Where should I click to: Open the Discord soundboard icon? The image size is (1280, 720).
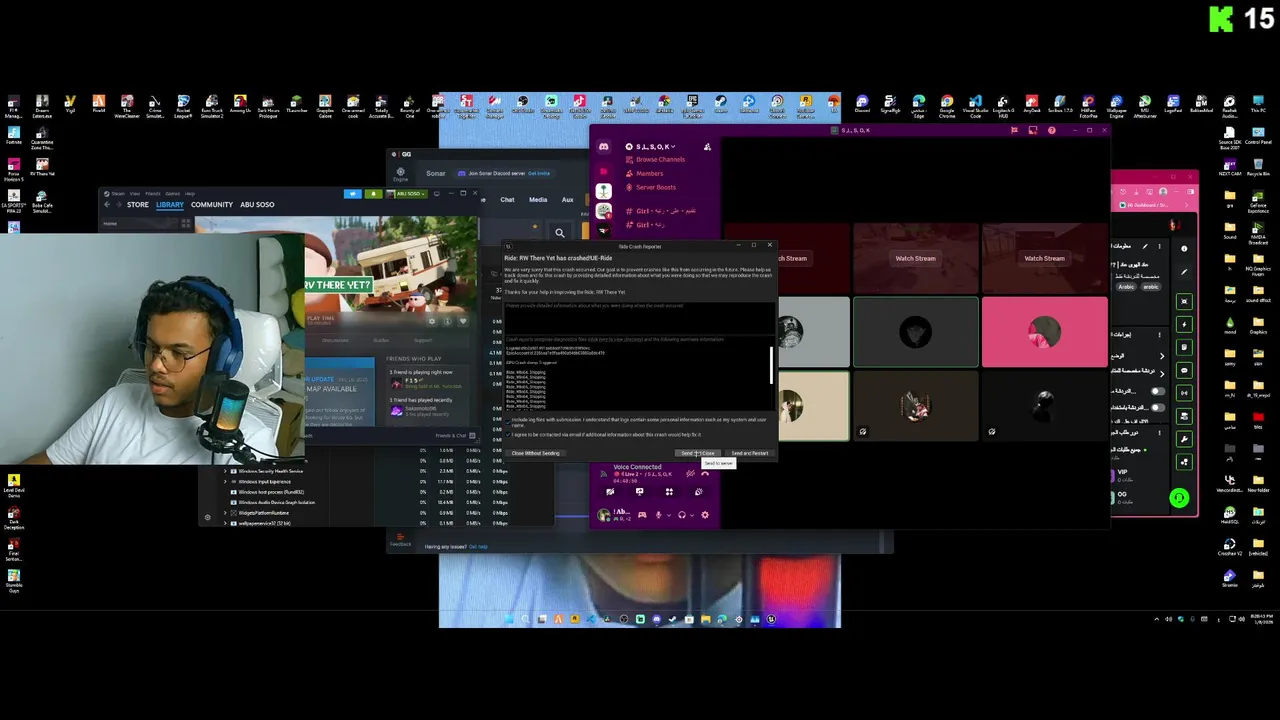[698, 492]
